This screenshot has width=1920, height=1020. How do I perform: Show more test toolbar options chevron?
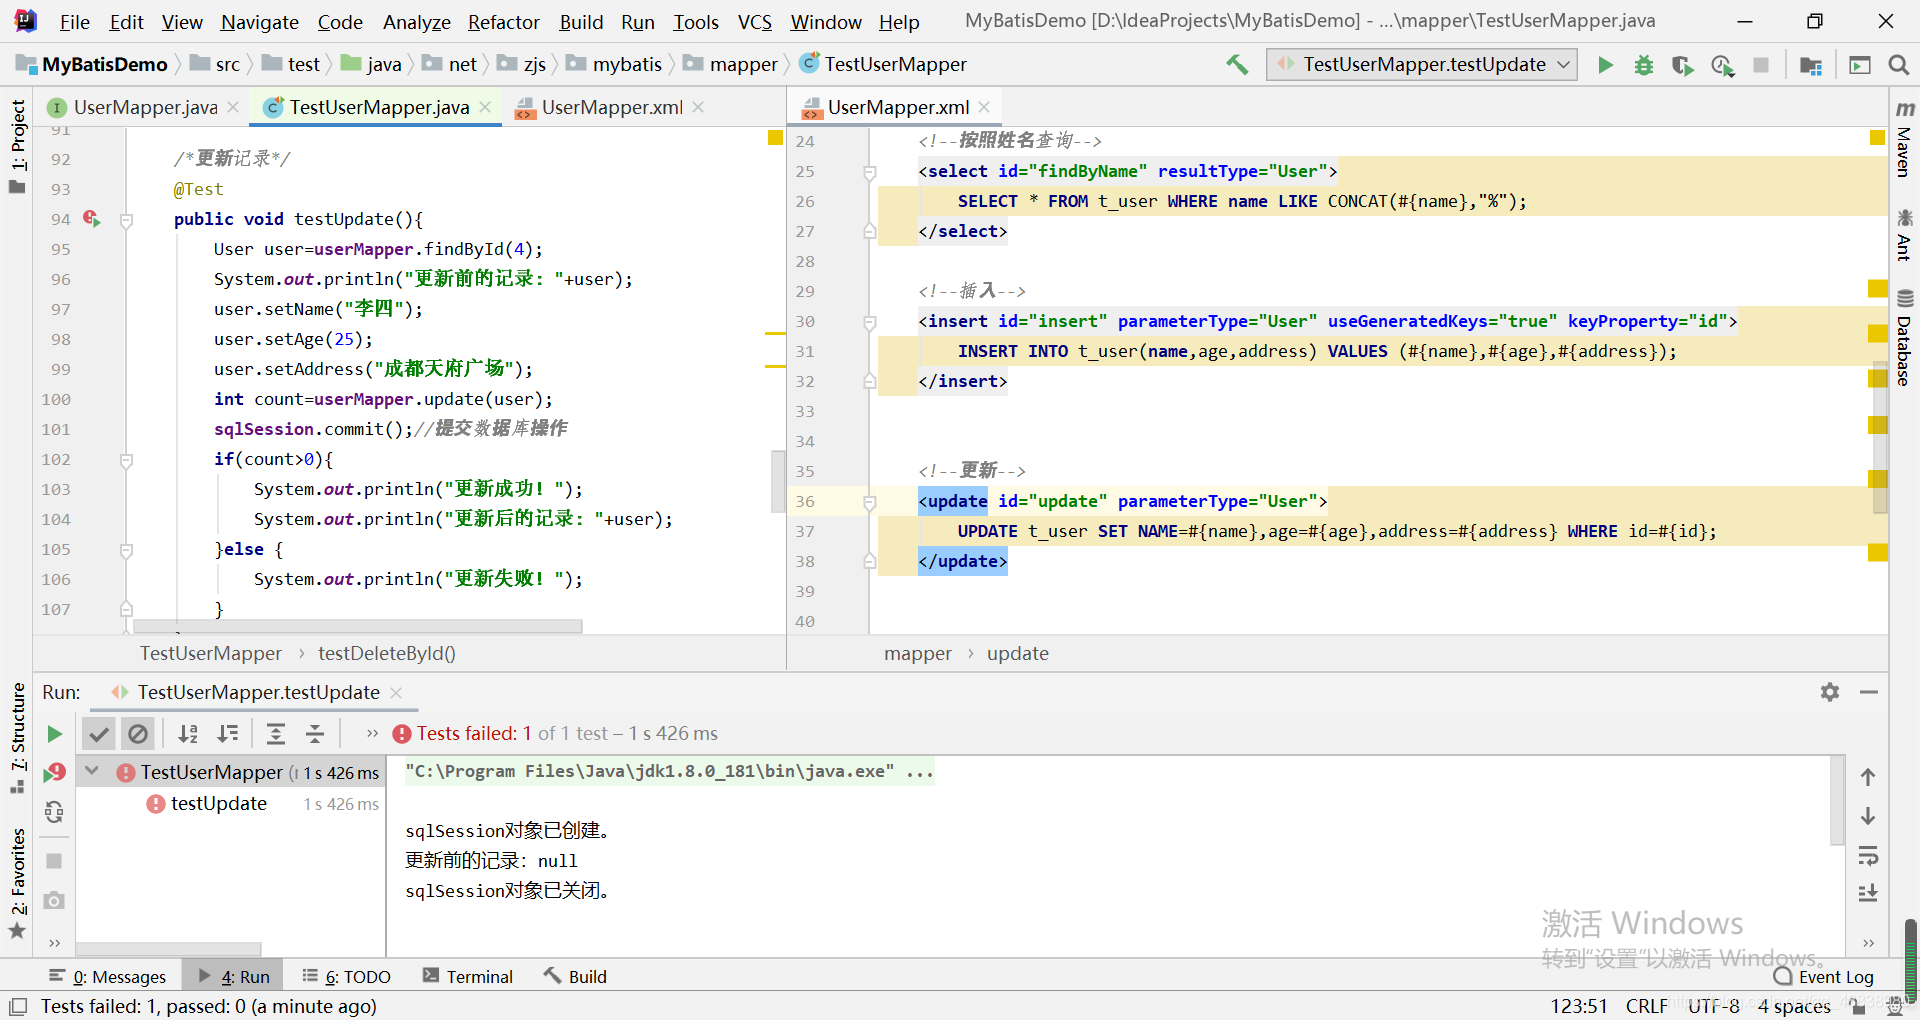pyautogui.click(x=372, y=734)
